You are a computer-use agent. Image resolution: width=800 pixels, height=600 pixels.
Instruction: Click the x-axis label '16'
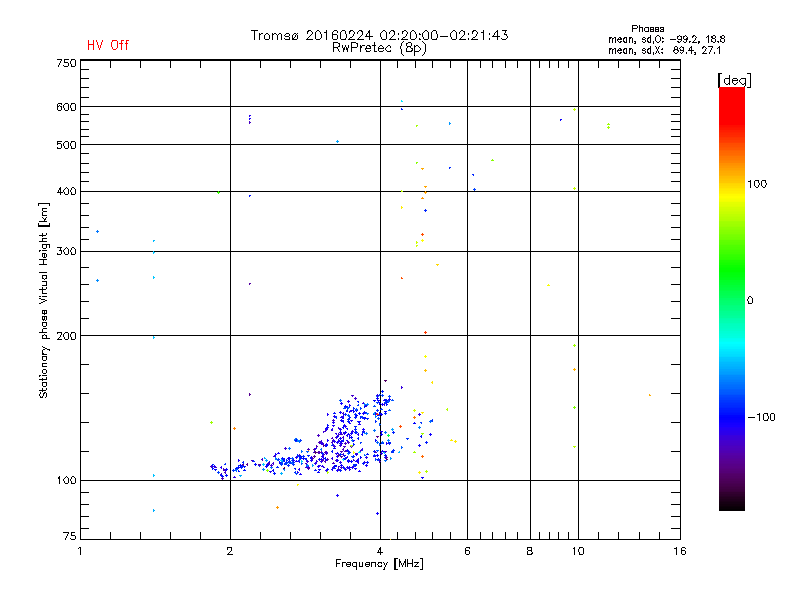coord(680,551)
